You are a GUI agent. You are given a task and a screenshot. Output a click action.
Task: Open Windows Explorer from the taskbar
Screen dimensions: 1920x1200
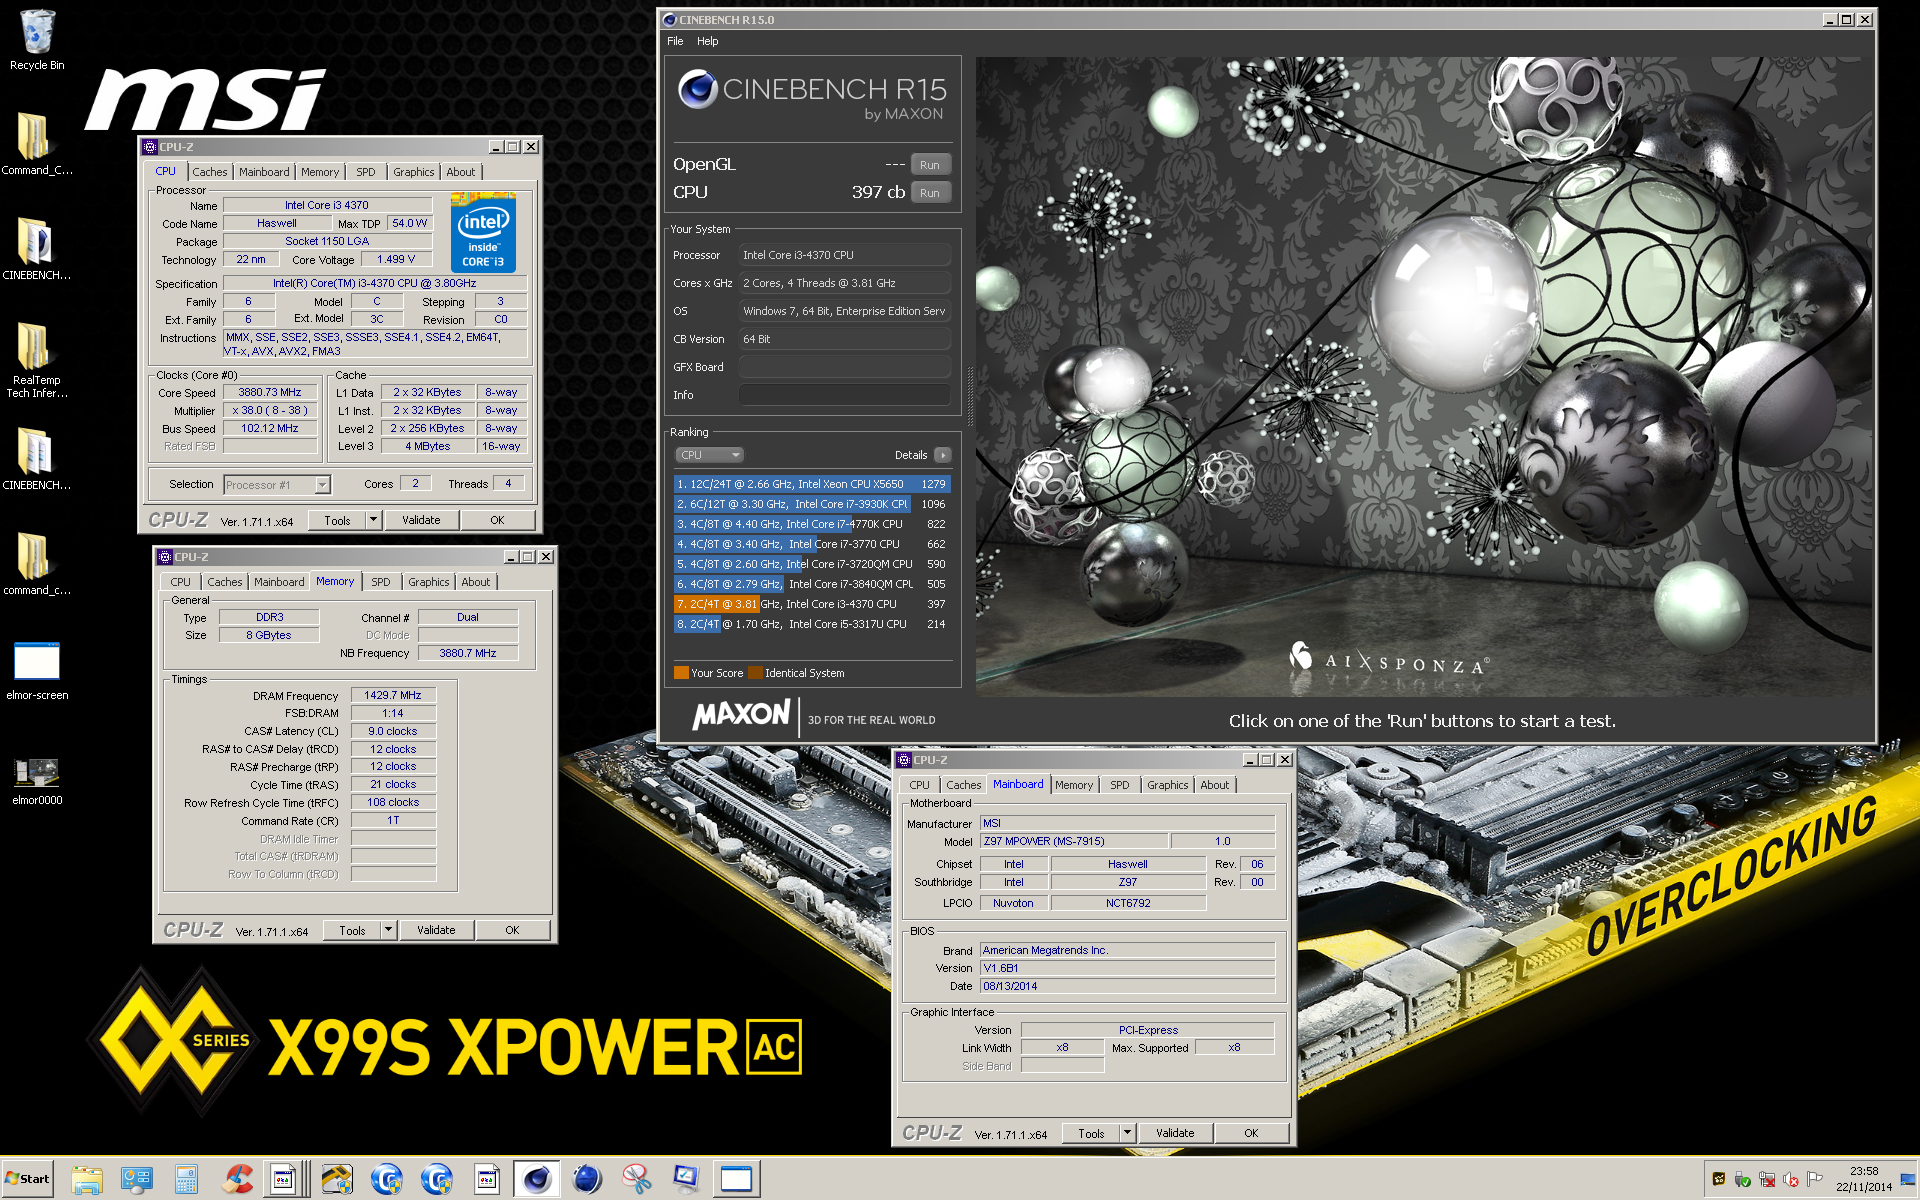[x=87, y=1179]
